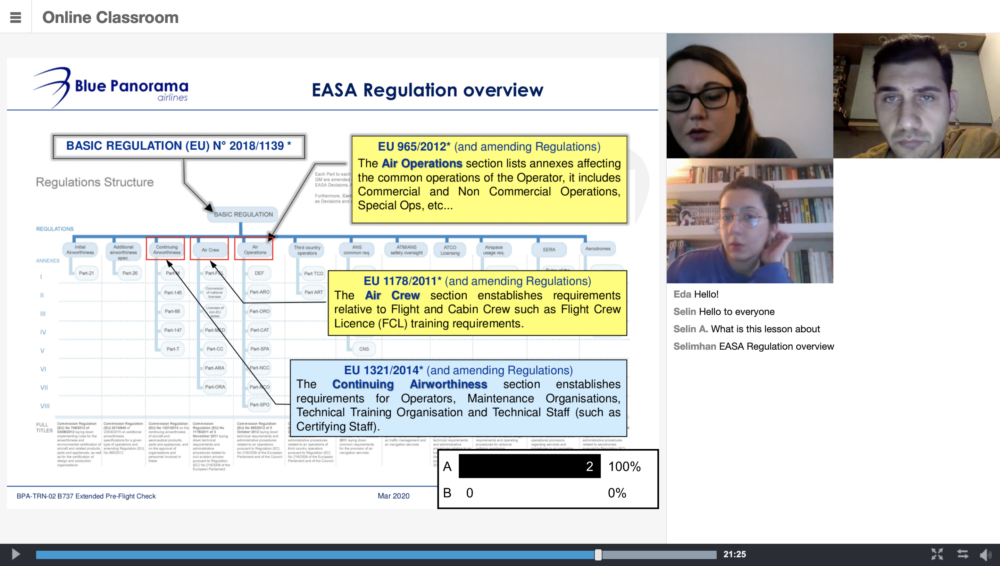This screenshot has height=566, width=1000.
Task: Click the EASA Regulation overview slide
Action: tap(332, 283)
